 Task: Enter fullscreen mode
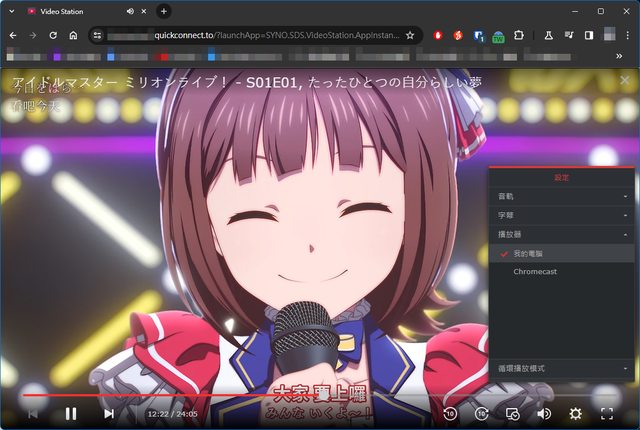[x=607, y=413]
